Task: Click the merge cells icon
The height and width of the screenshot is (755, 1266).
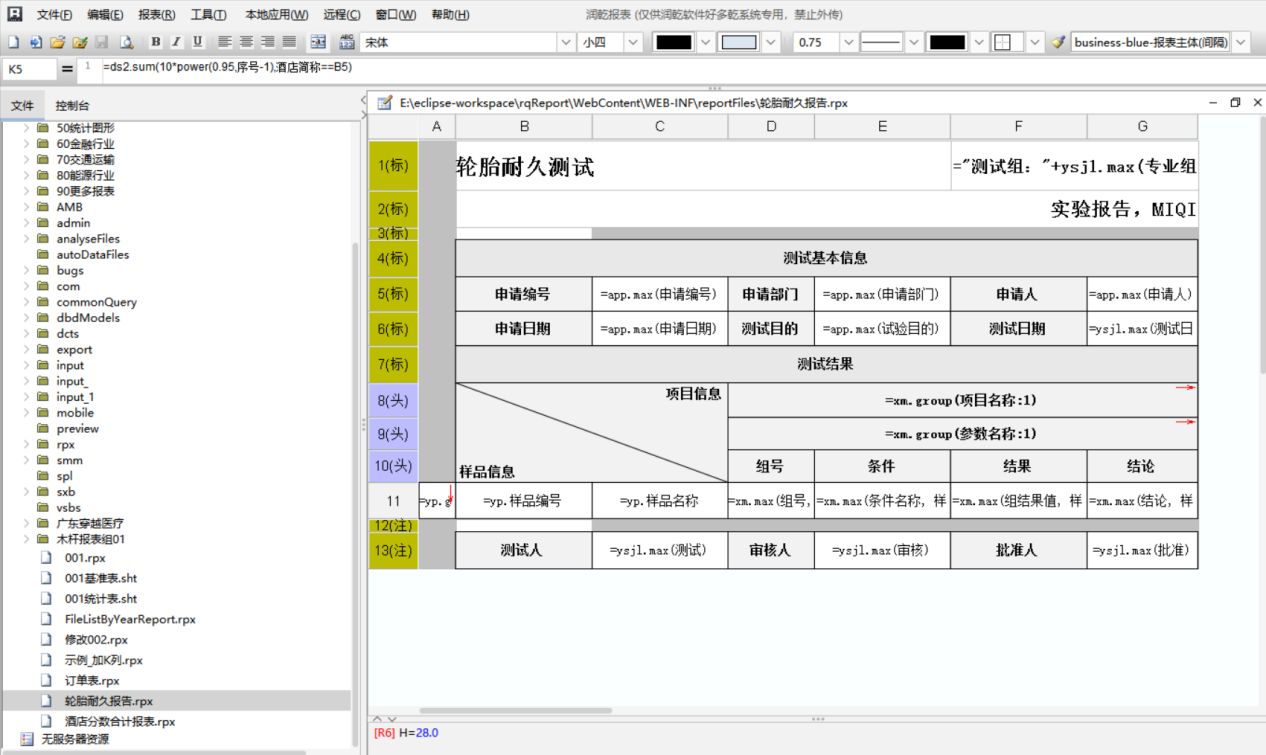Action: click(x=318, y=42)
